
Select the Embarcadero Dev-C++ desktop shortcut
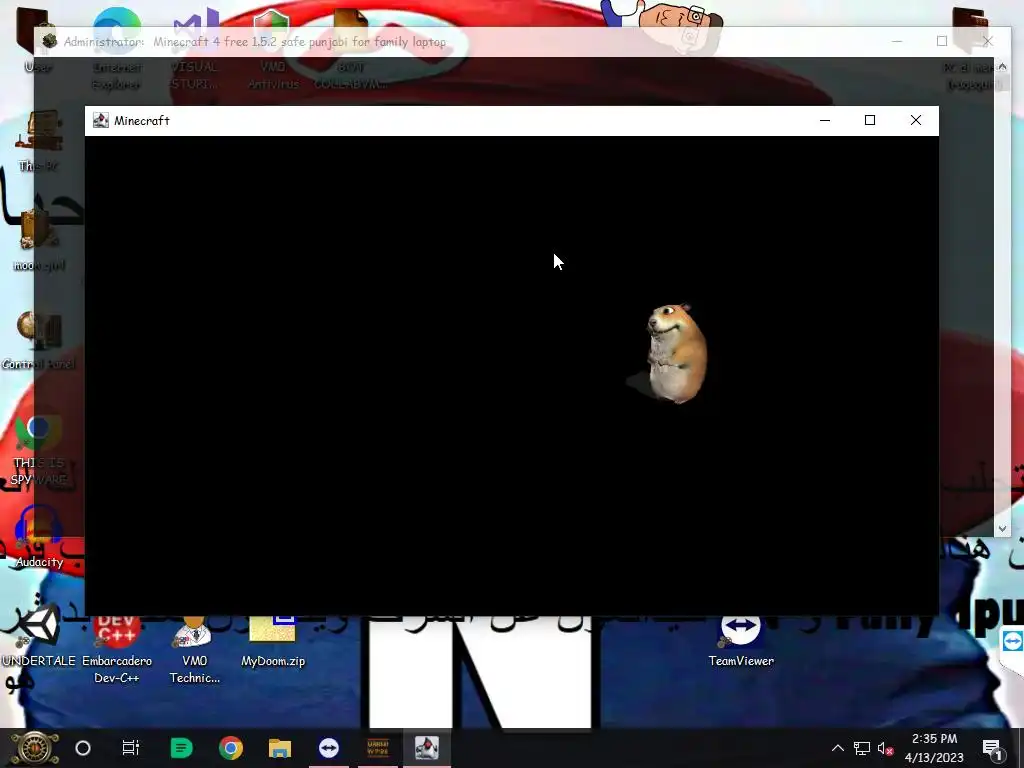117,649
